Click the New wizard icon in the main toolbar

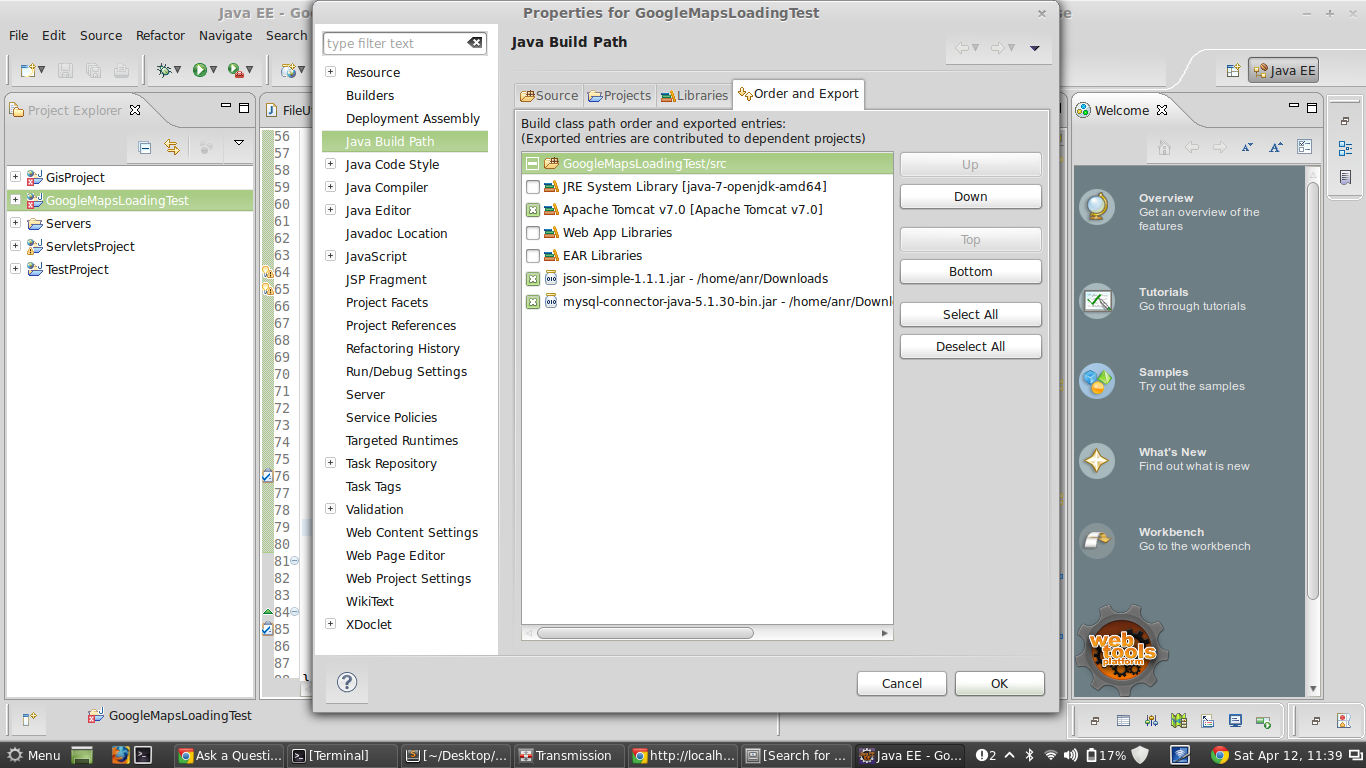[29, 70]
